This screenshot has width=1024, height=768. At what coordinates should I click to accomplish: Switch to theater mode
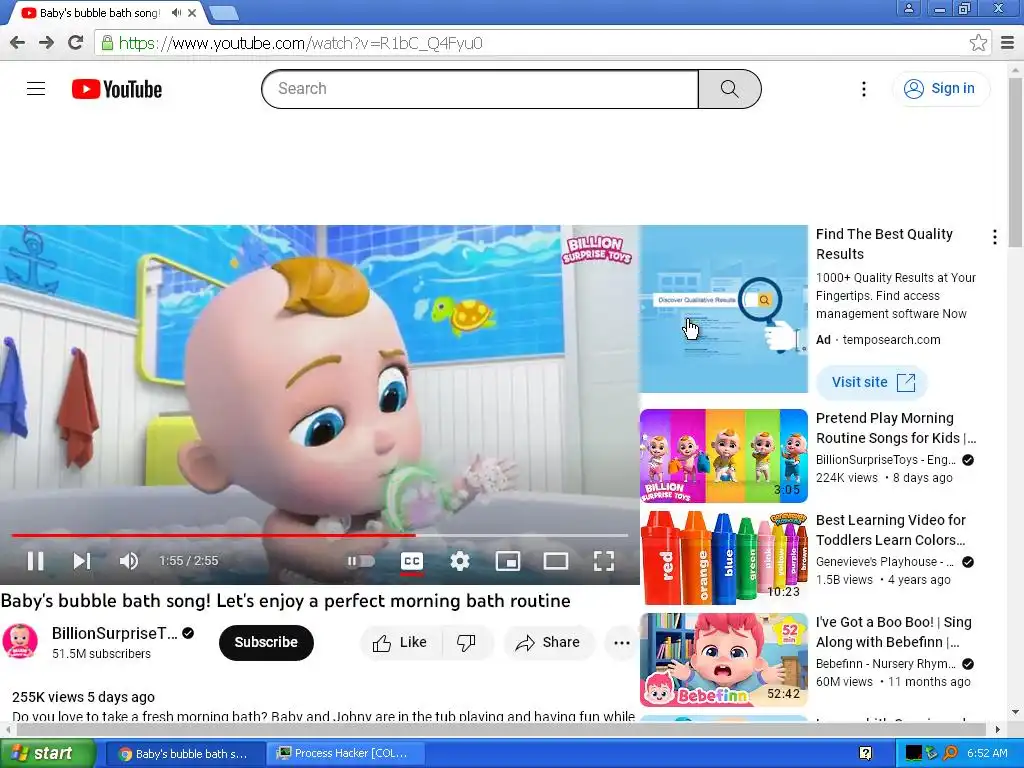click(556, 561)
